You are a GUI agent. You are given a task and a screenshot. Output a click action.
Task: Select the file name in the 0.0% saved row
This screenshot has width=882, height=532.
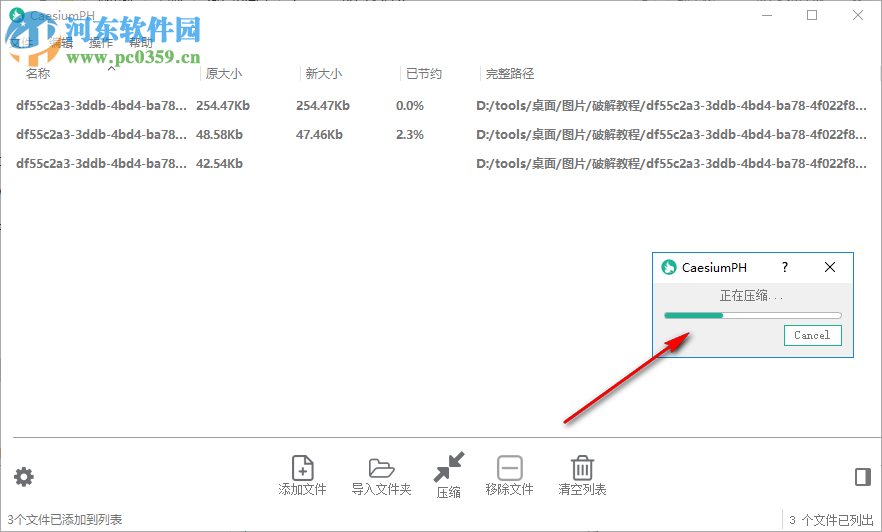click(101, 105)
